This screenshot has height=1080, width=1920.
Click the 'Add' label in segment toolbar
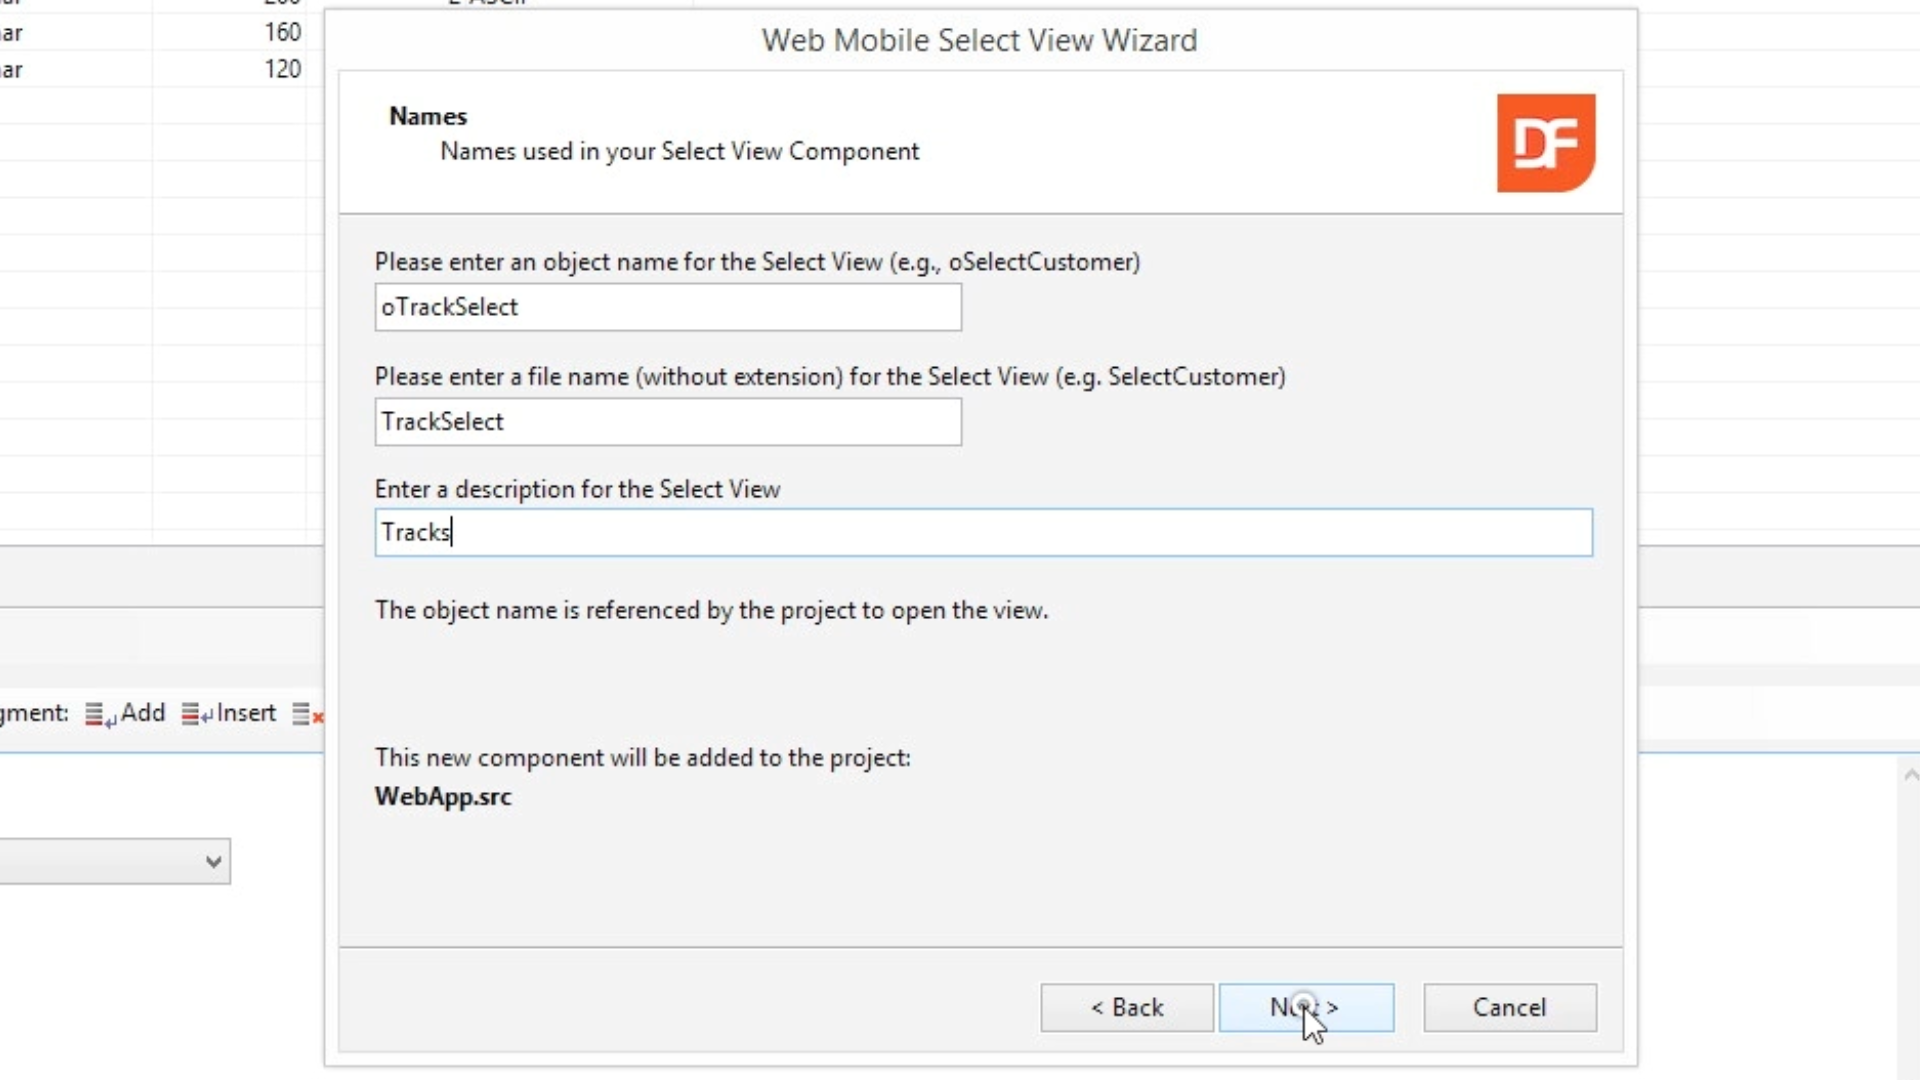pos(143,713)
